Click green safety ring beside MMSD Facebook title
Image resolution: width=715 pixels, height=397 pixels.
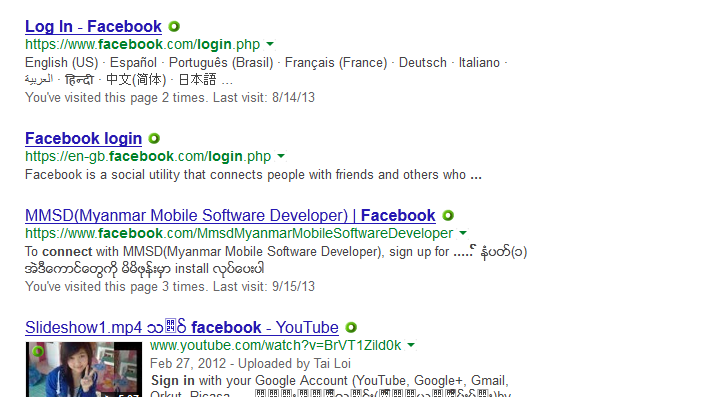(x=448, y=215)
